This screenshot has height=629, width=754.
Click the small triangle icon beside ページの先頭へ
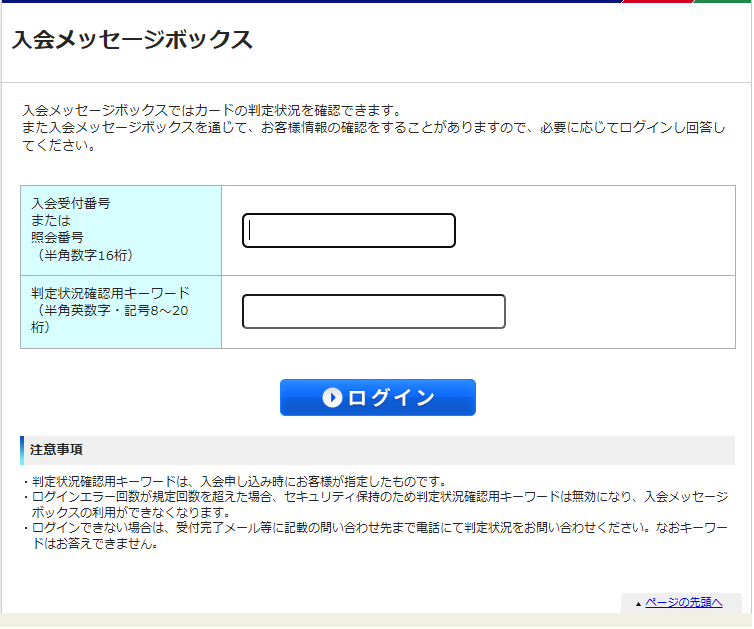click(x=638, y=604)
